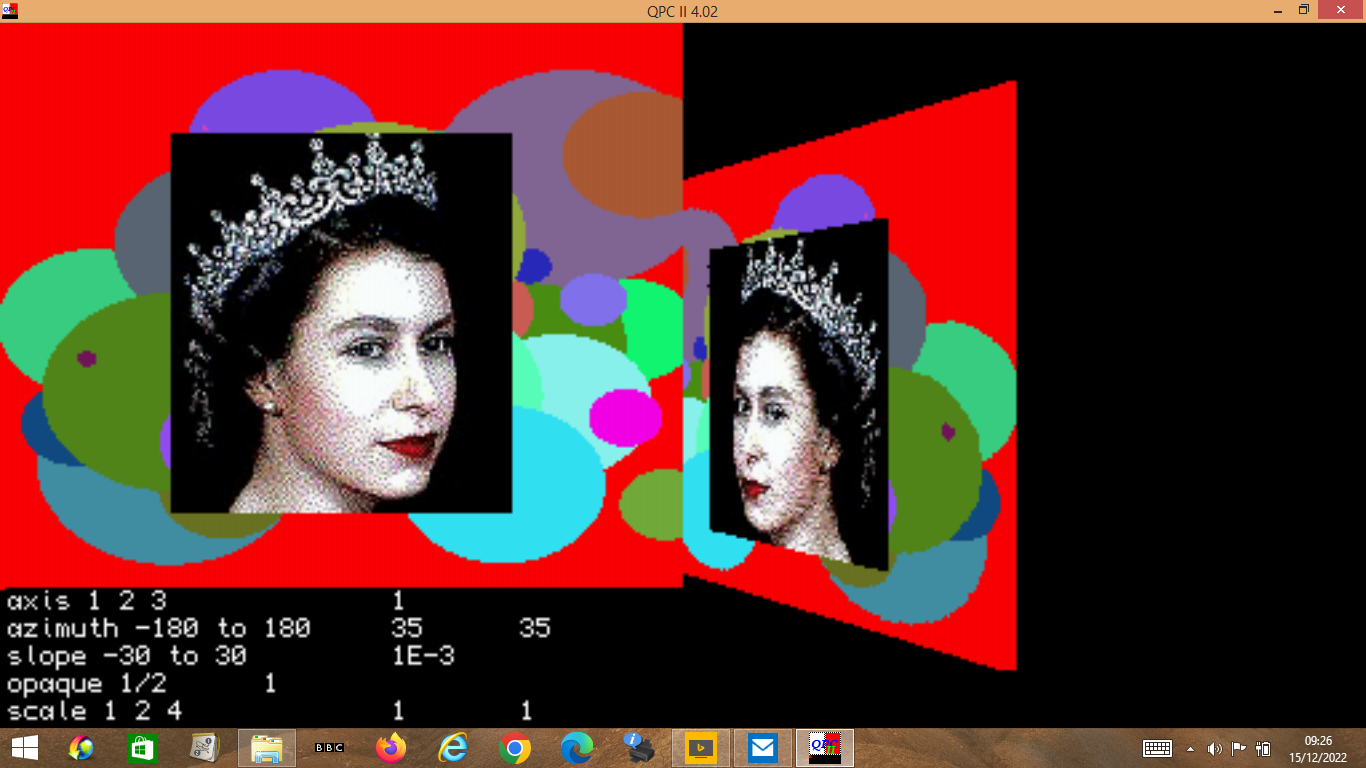Open the clock showing 09:26
This screenshot has width=1366, height=768.
1318,748
